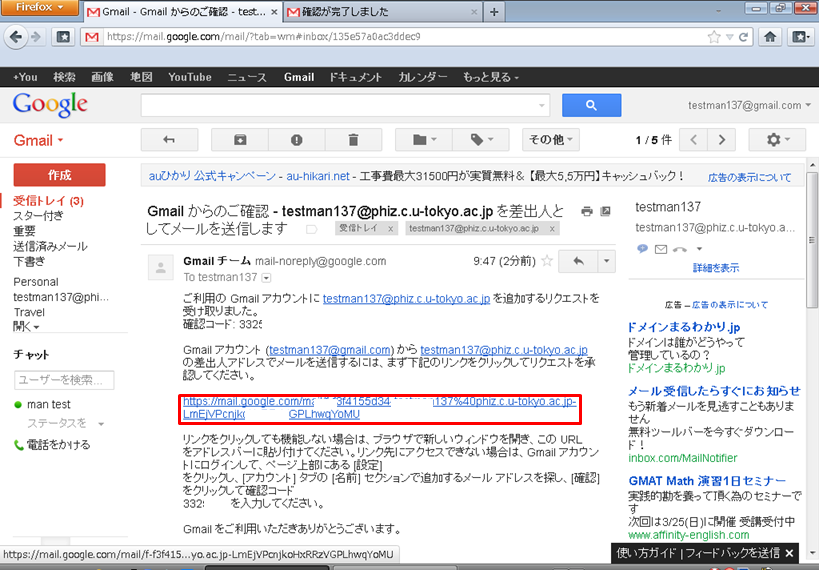Click 広告の表示について link in top ad bar
The width and height of the screenshot is (819, 570).
pos(749,178)
